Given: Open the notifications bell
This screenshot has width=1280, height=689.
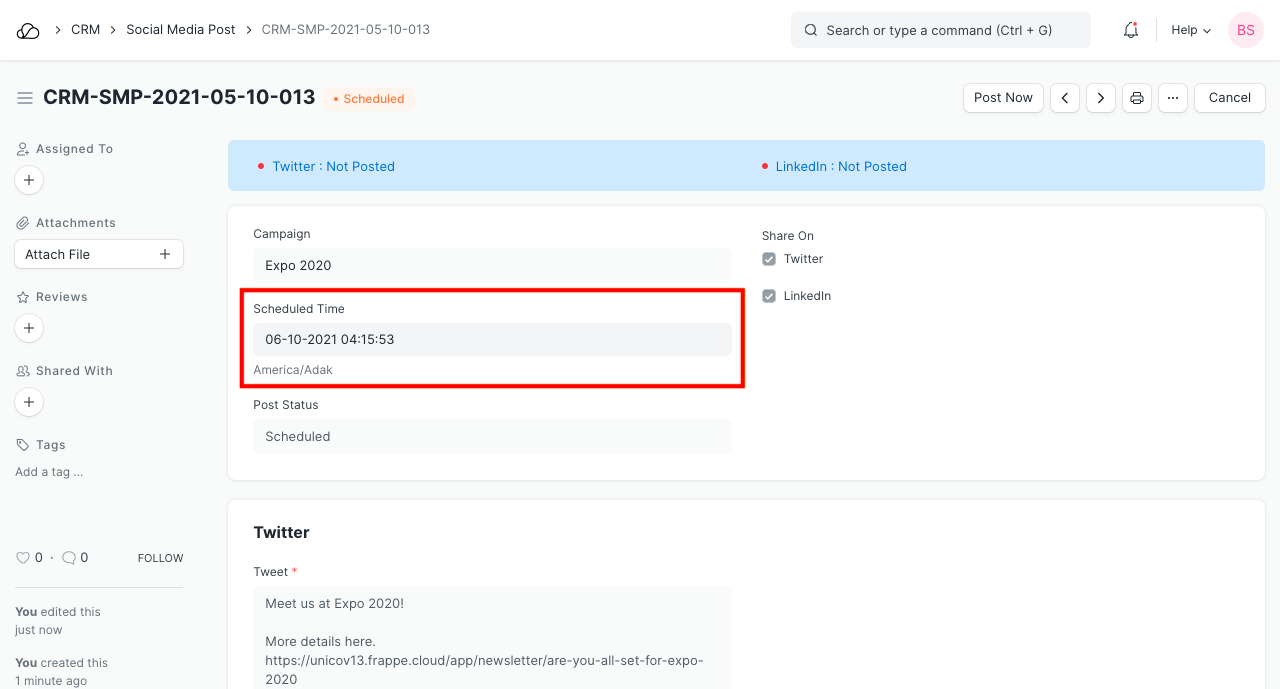Looking at the screenshot, I should (1131, 30).
